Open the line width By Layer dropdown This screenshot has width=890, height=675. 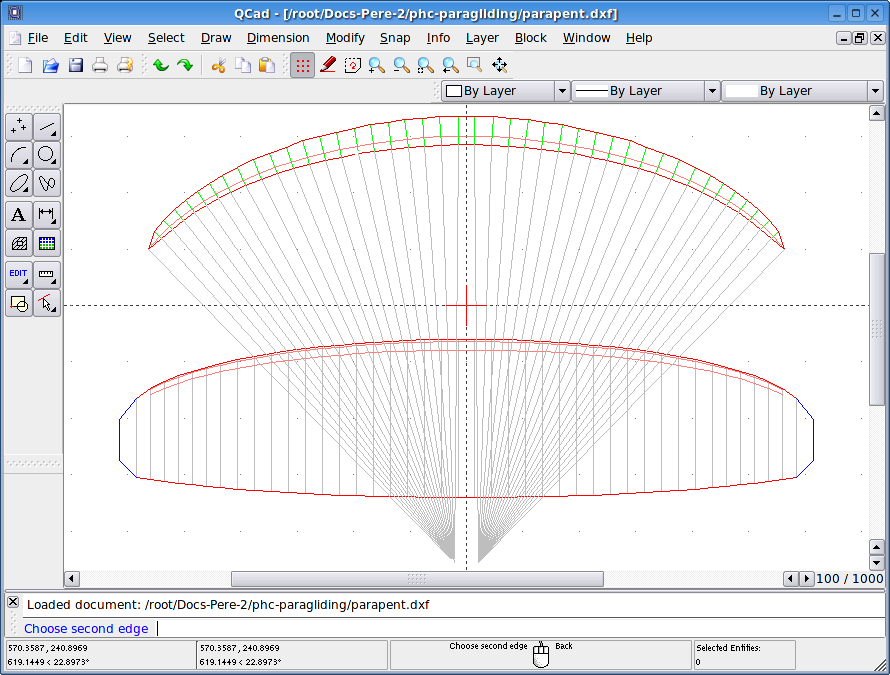(646, 91)
